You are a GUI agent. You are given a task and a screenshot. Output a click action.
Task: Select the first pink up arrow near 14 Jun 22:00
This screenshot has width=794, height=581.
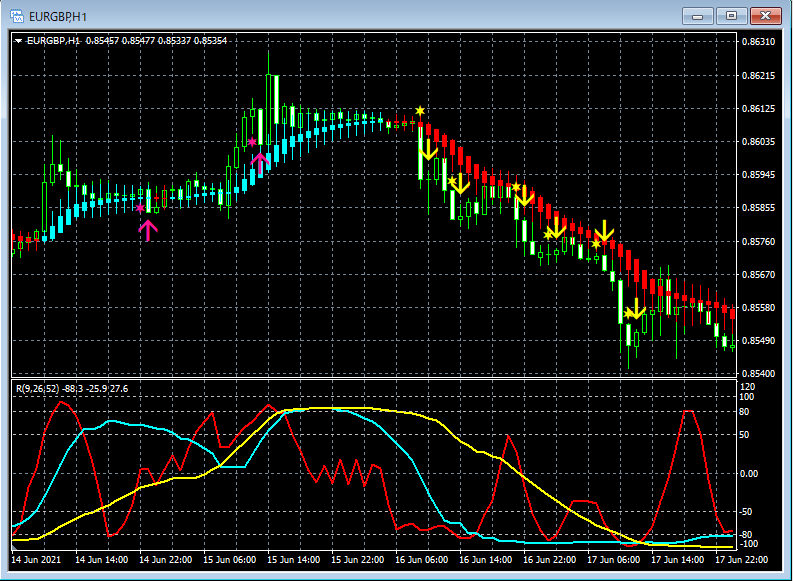click(148, 229)
